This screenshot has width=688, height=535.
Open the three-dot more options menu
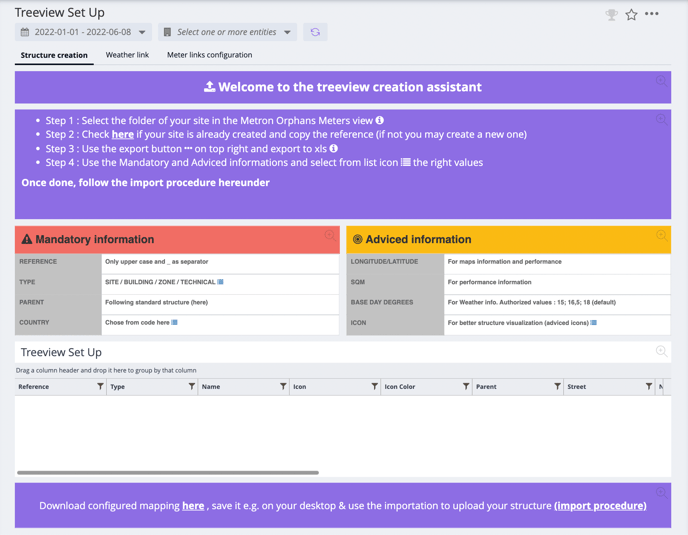click(x=652, y=14)
